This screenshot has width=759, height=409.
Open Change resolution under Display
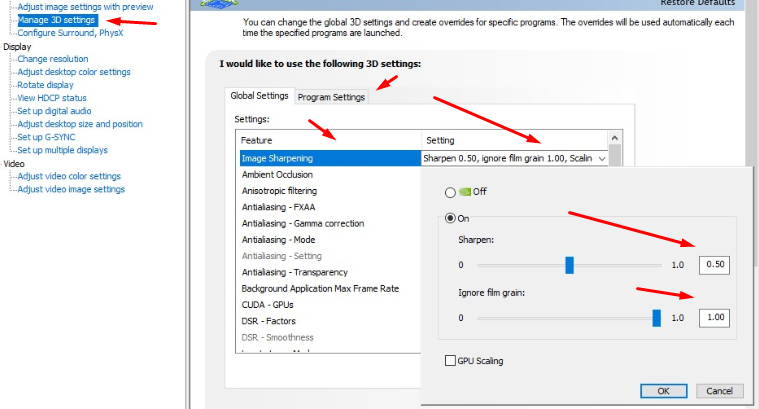(x=53, y=59)
